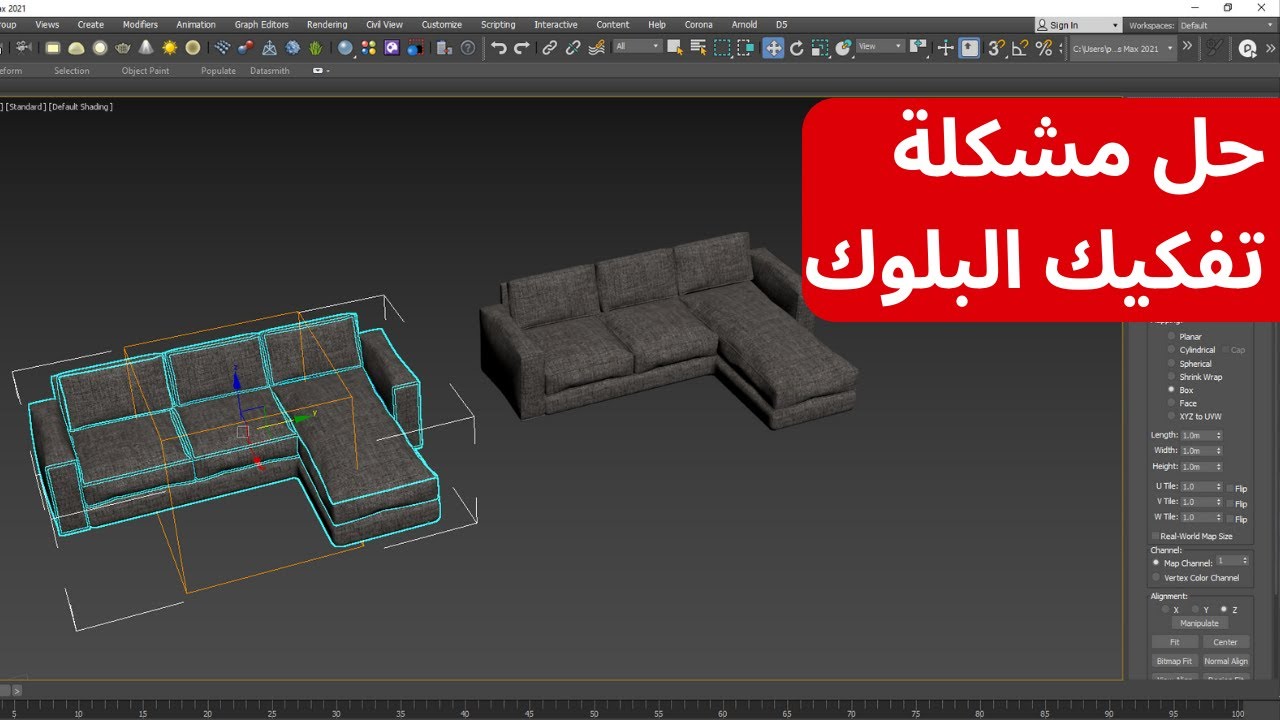Viewport: 1280px width, 720px height.
Task: Select the Vertex Color Channel radio button
Action: (1156, 577)
